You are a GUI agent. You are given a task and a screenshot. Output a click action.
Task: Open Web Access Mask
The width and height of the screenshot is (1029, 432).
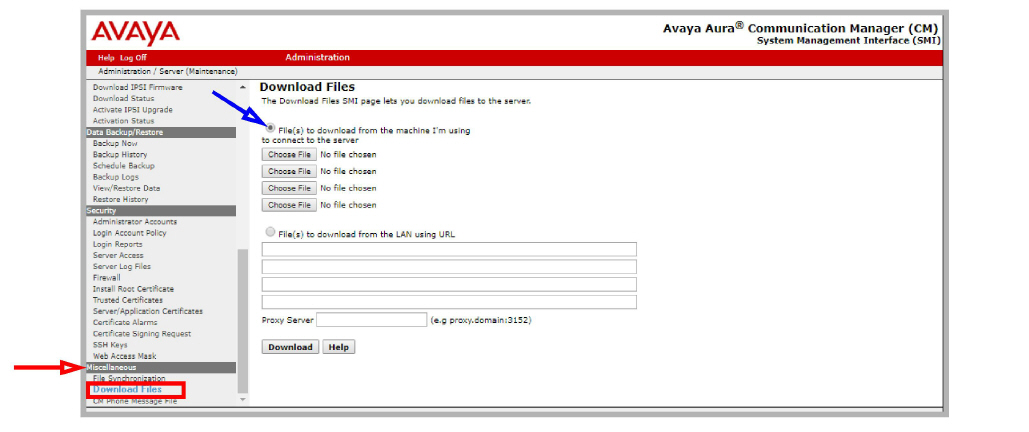tap(124, 356)
